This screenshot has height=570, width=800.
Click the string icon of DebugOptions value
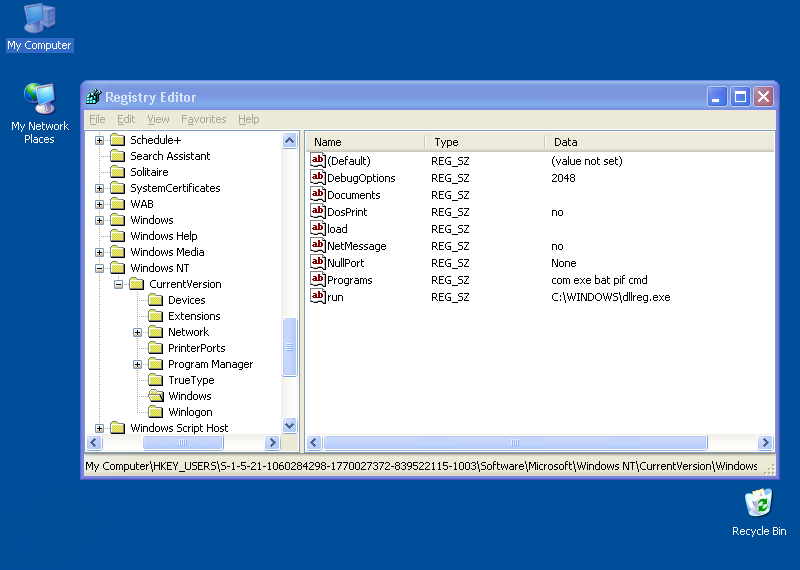click(x=318, y=177)
